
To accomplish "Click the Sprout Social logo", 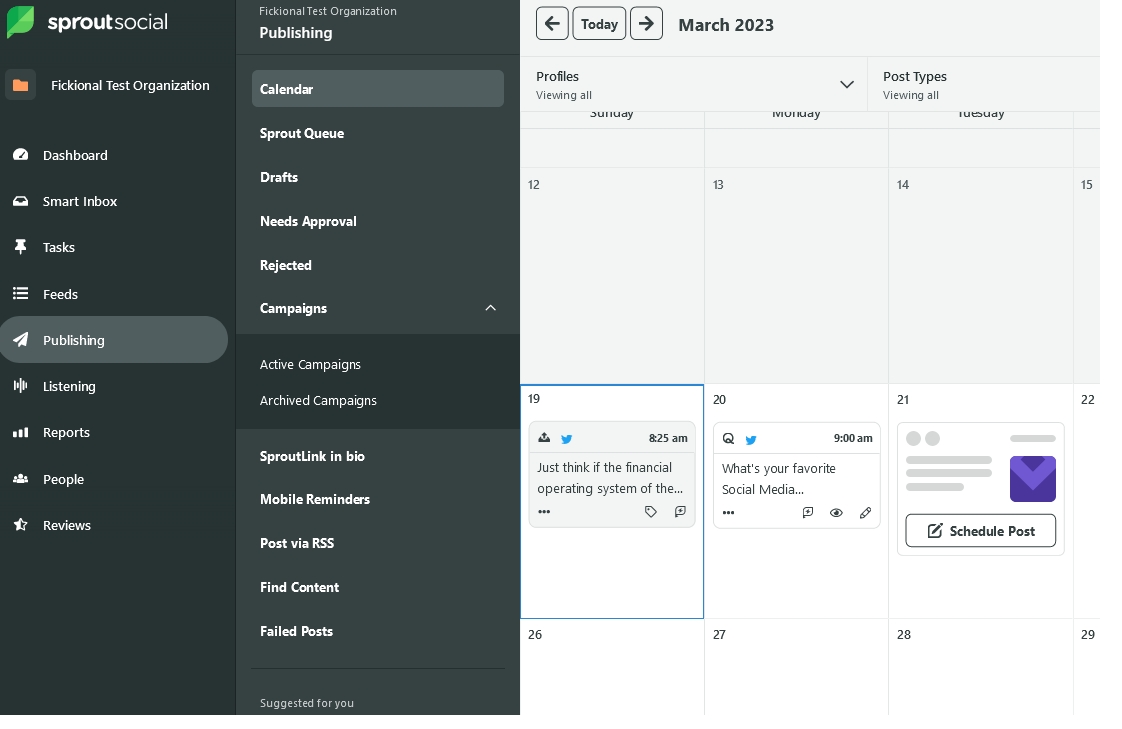I will pyautogui.click(x=88, y=22).
